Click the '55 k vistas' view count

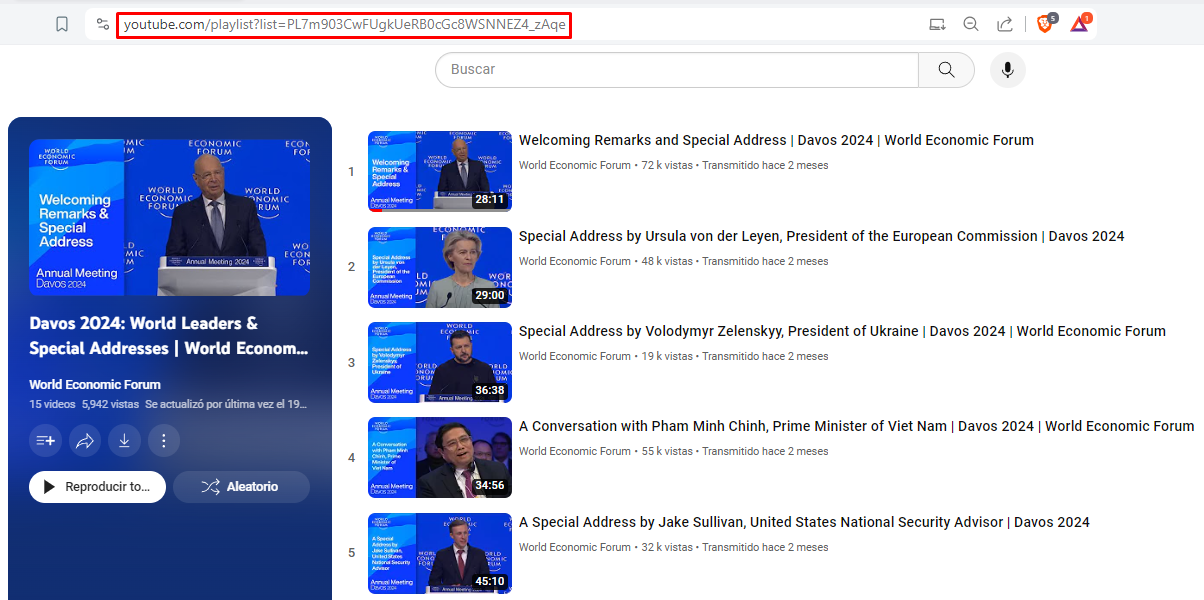pyautogui.click(x=667, y=452)
